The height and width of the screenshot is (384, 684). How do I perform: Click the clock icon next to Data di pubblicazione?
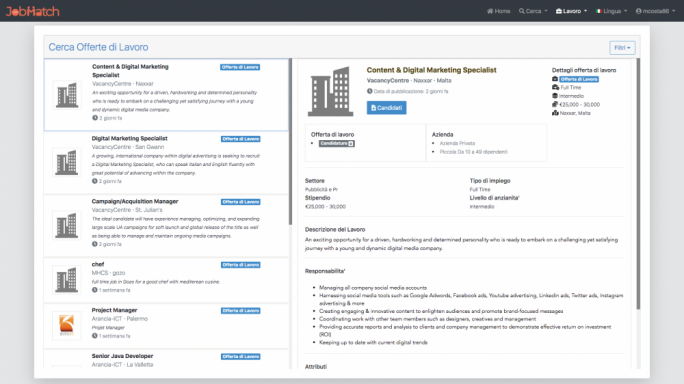tap(369, 91)
